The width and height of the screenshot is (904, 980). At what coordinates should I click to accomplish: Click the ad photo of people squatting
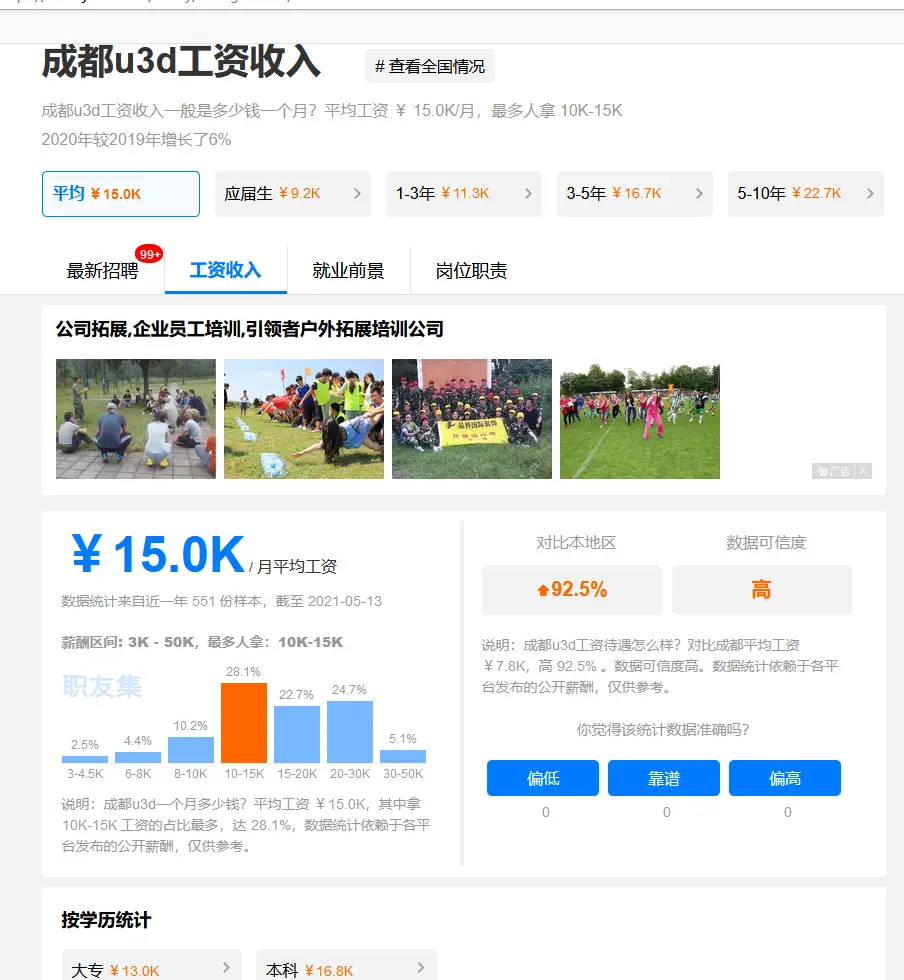136,419
